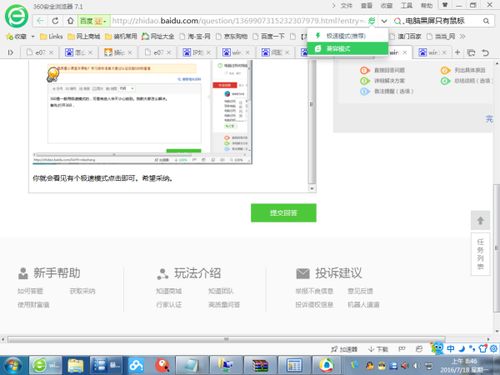This screenshot has height=375, width=500.
Task: Switch to the tab with the orange icon
Action: click(118, 52)
